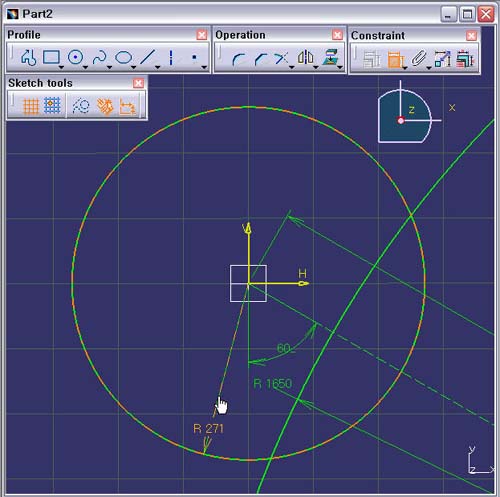Viewport: 500px width, 497px height.
Task: Choose the Rectangle tool
Action: [x=51, y=57]
